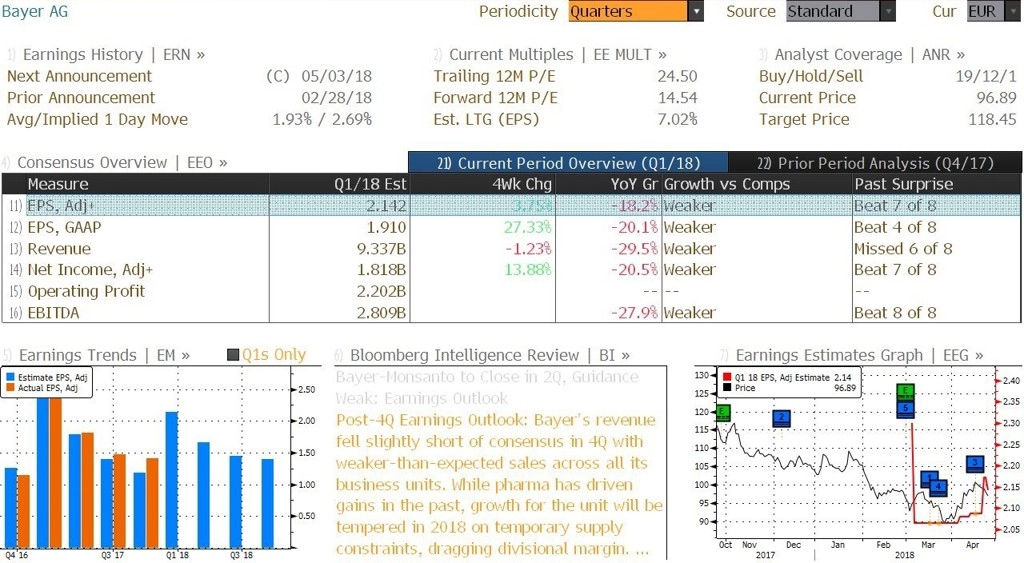Click blue event marker 4 on estimates graph
The image size is (1024, 563).
pyautogui.click(x=938, y=487)
